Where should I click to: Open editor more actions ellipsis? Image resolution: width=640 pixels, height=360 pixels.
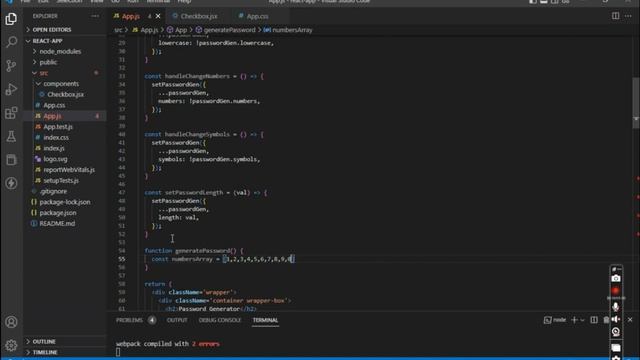tap(628, 16)
